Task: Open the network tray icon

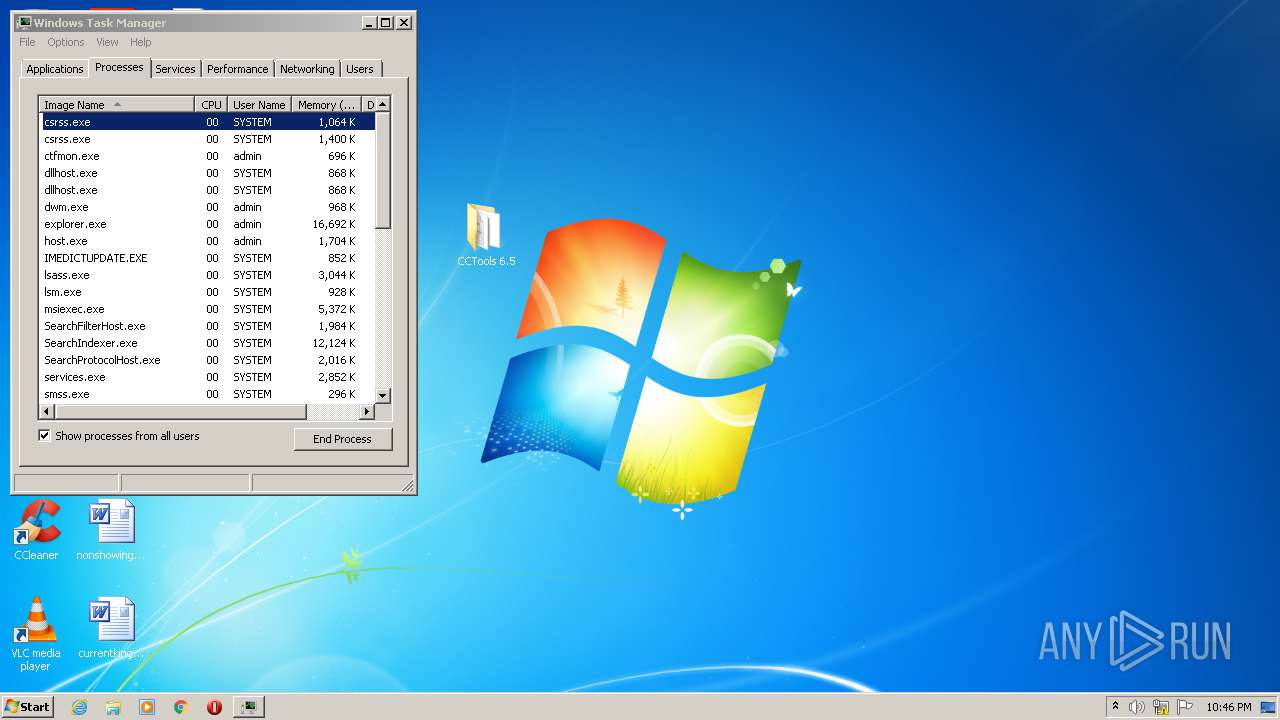Action: coord(1161,707)
